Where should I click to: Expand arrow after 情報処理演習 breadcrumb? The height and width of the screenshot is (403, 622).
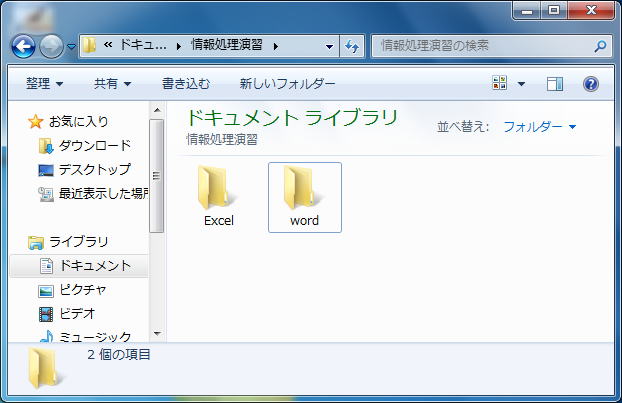tap(276, 46)
